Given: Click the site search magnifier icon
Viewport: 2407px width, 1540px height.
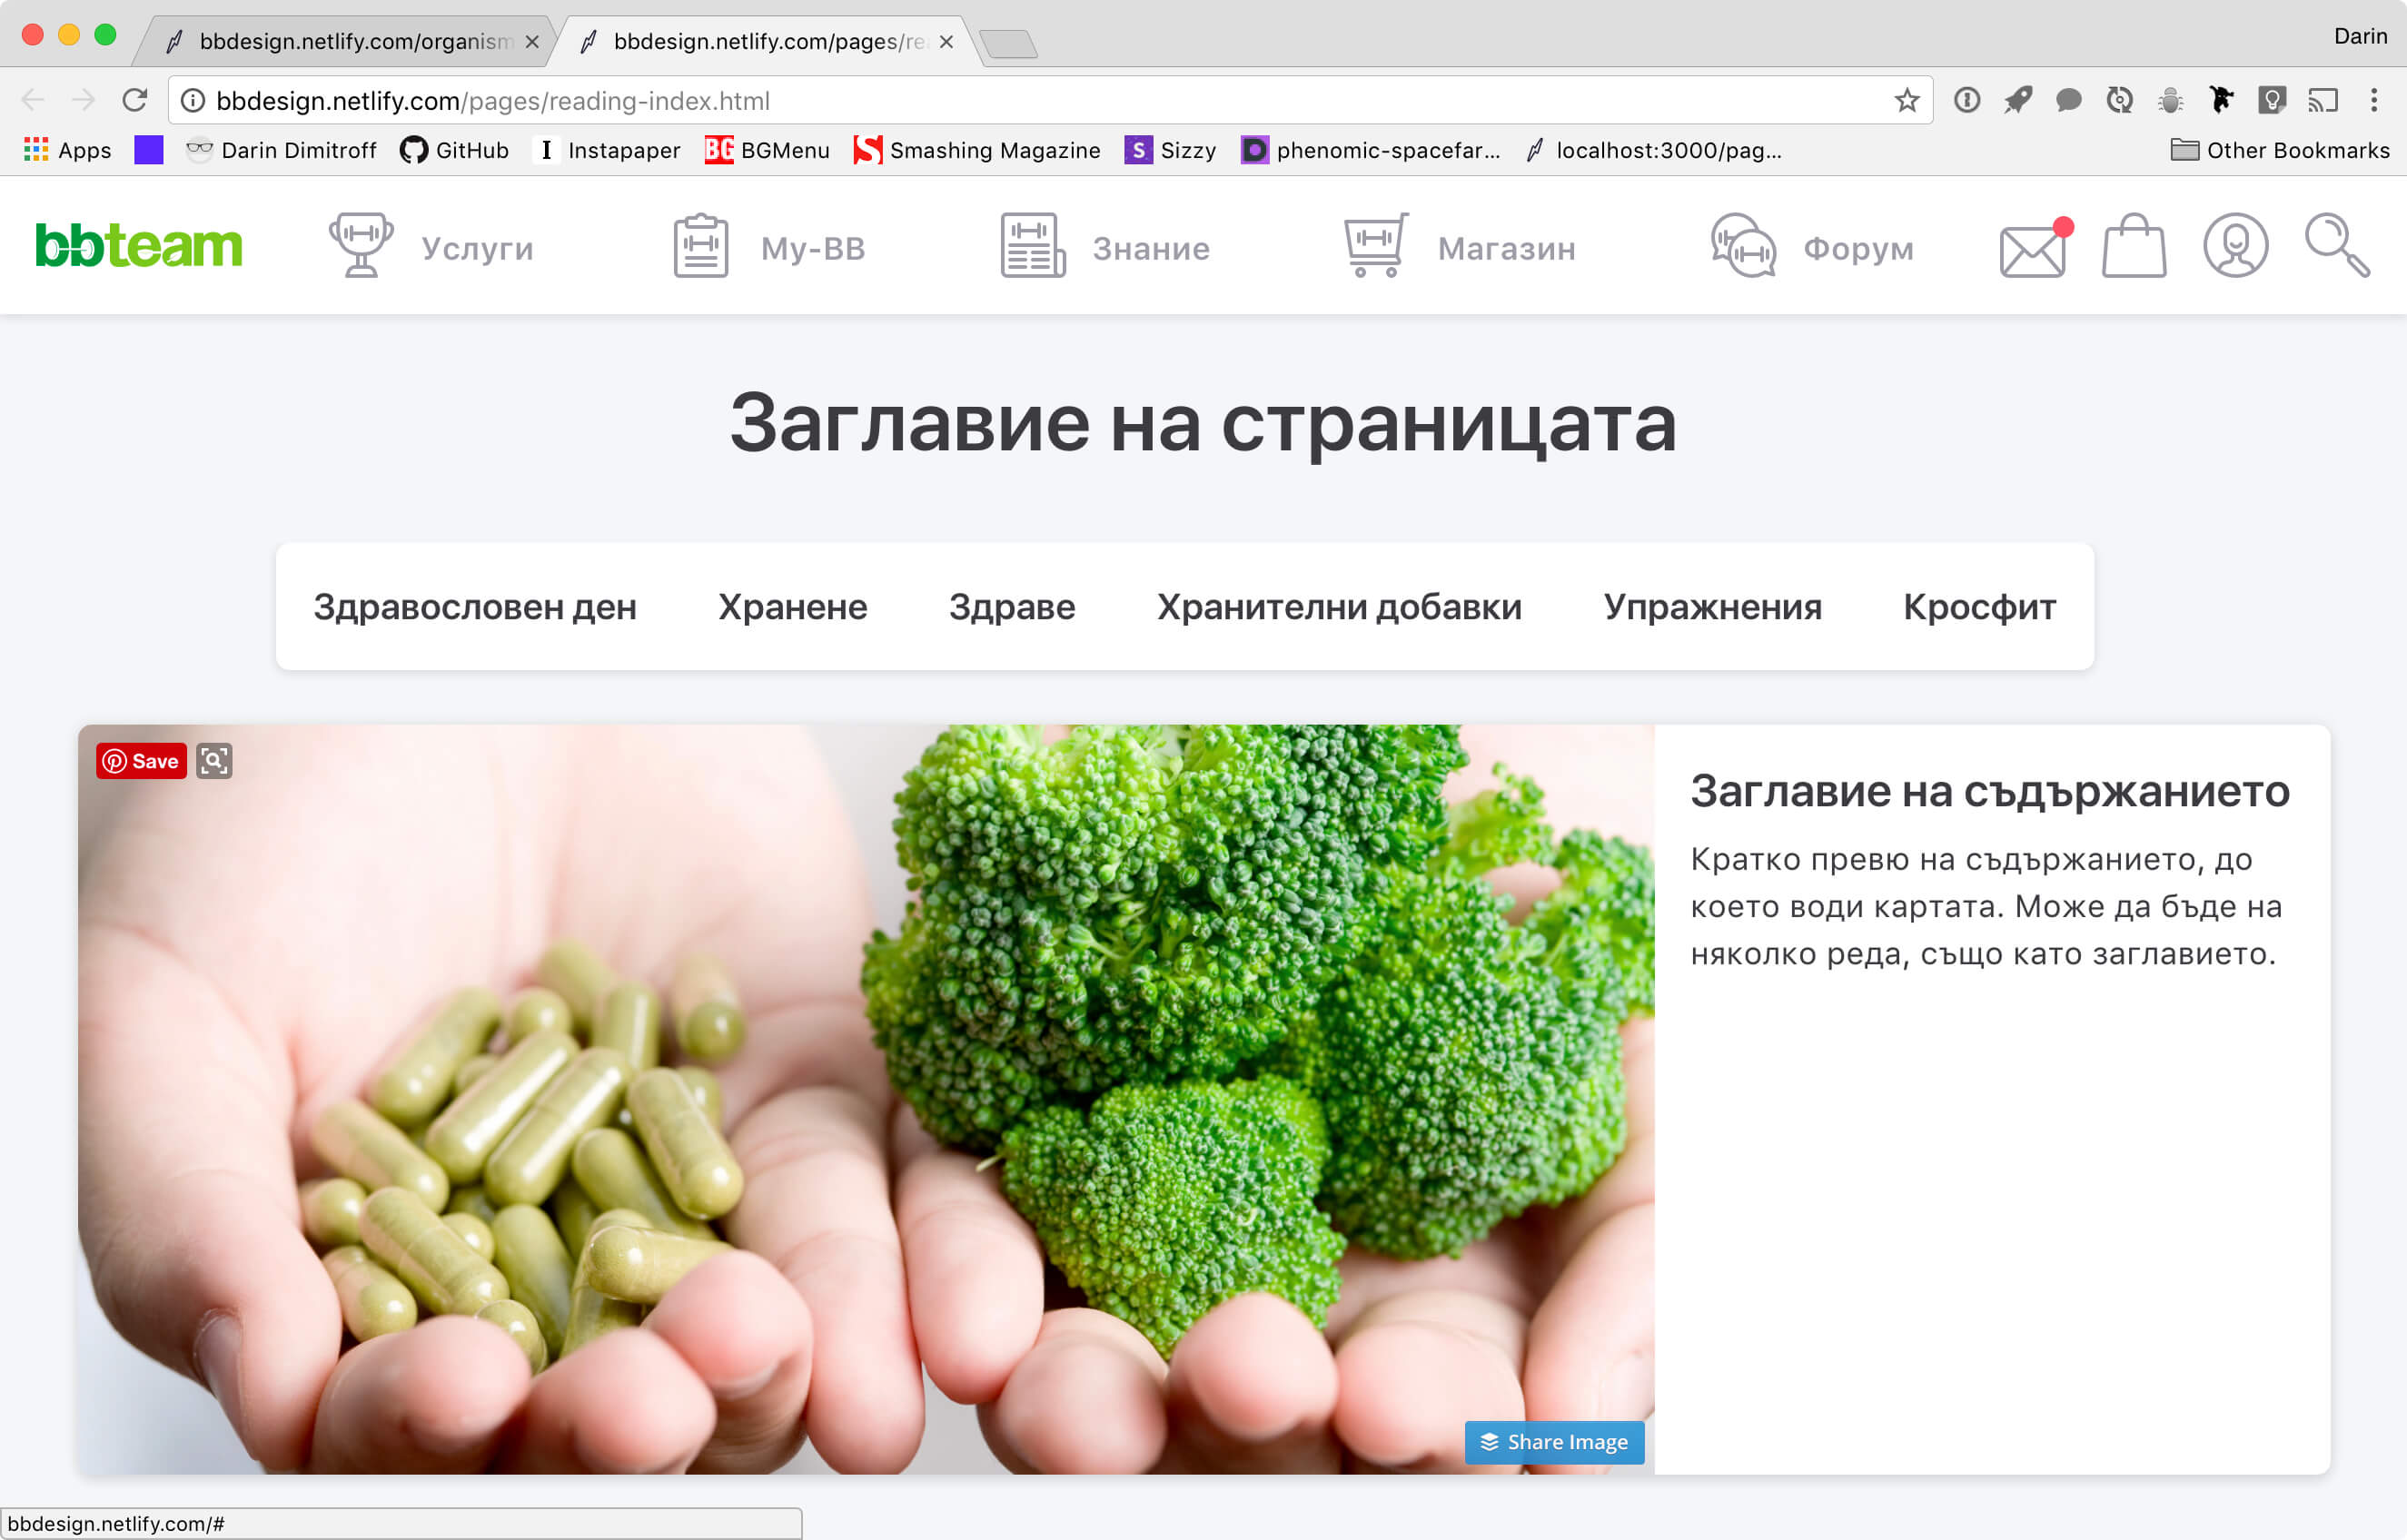Looking at the screenshot, I should [x=2336, y=245].
